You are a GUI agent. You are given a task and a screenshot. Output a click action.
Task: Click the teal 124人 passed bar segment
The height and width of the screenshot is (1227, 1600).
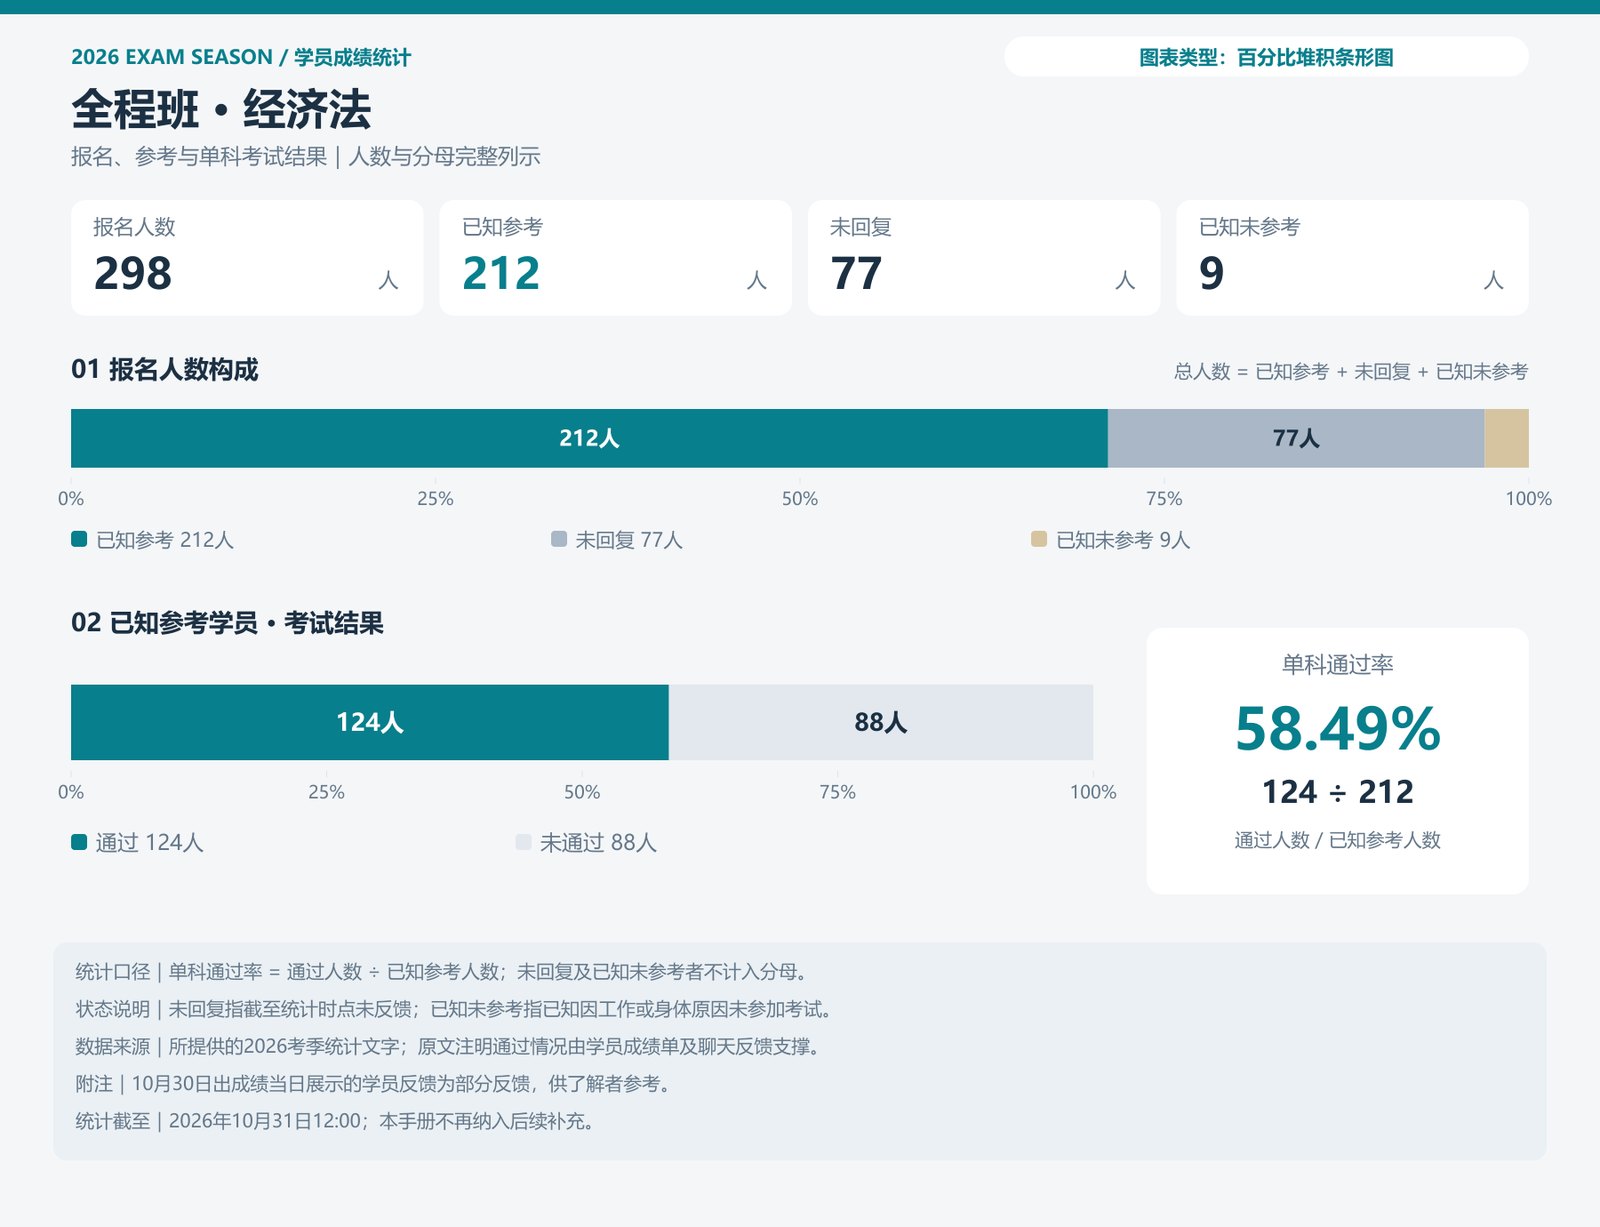point(370,722)
